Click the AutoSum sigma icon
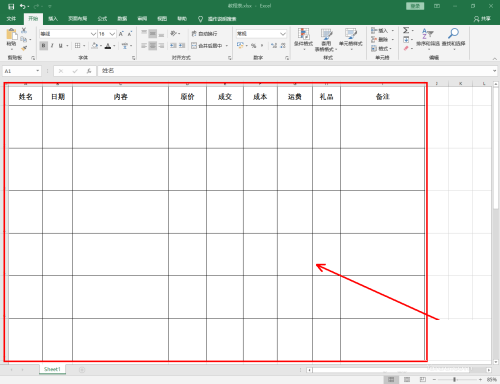The width and height of the screenshot is (500, 384). tap(406, 30)
